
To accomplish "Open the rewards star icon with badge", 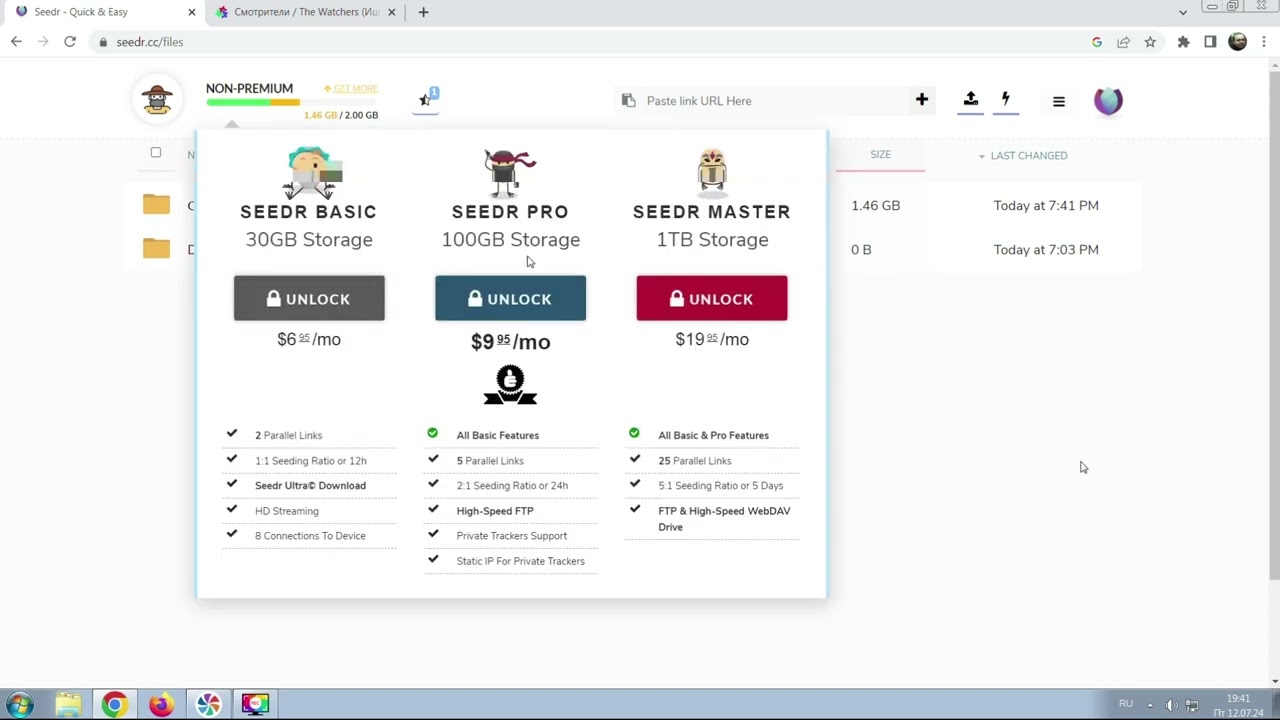I will click(x=427, y=98).
